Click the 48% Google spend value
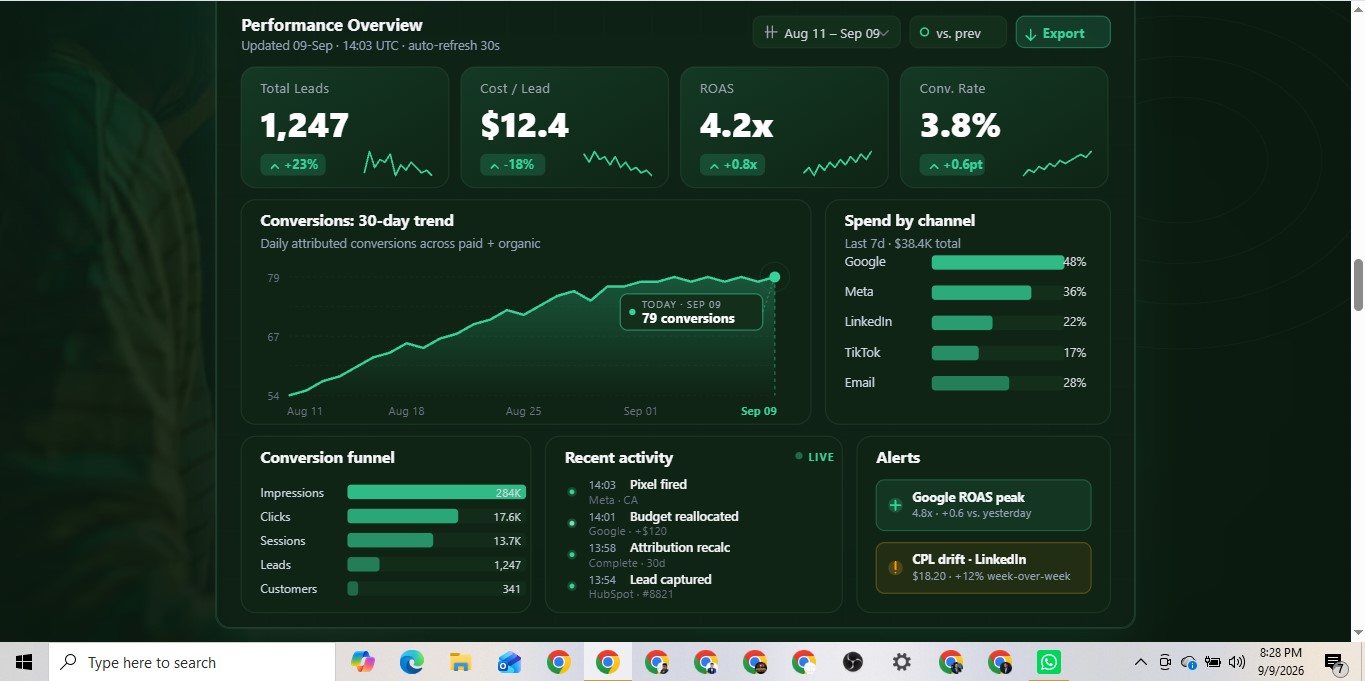 coord(1075,262)
